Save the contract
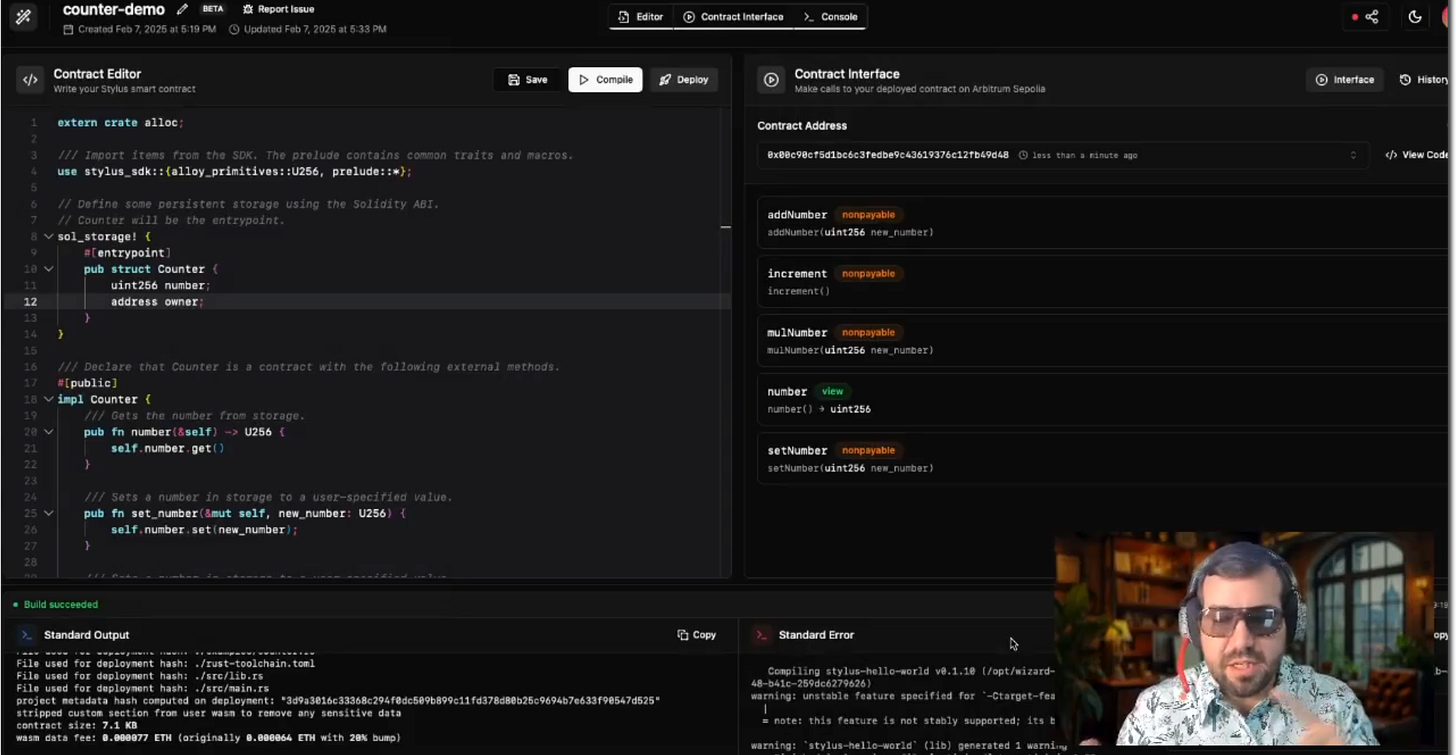 click(x=527, y=80)
